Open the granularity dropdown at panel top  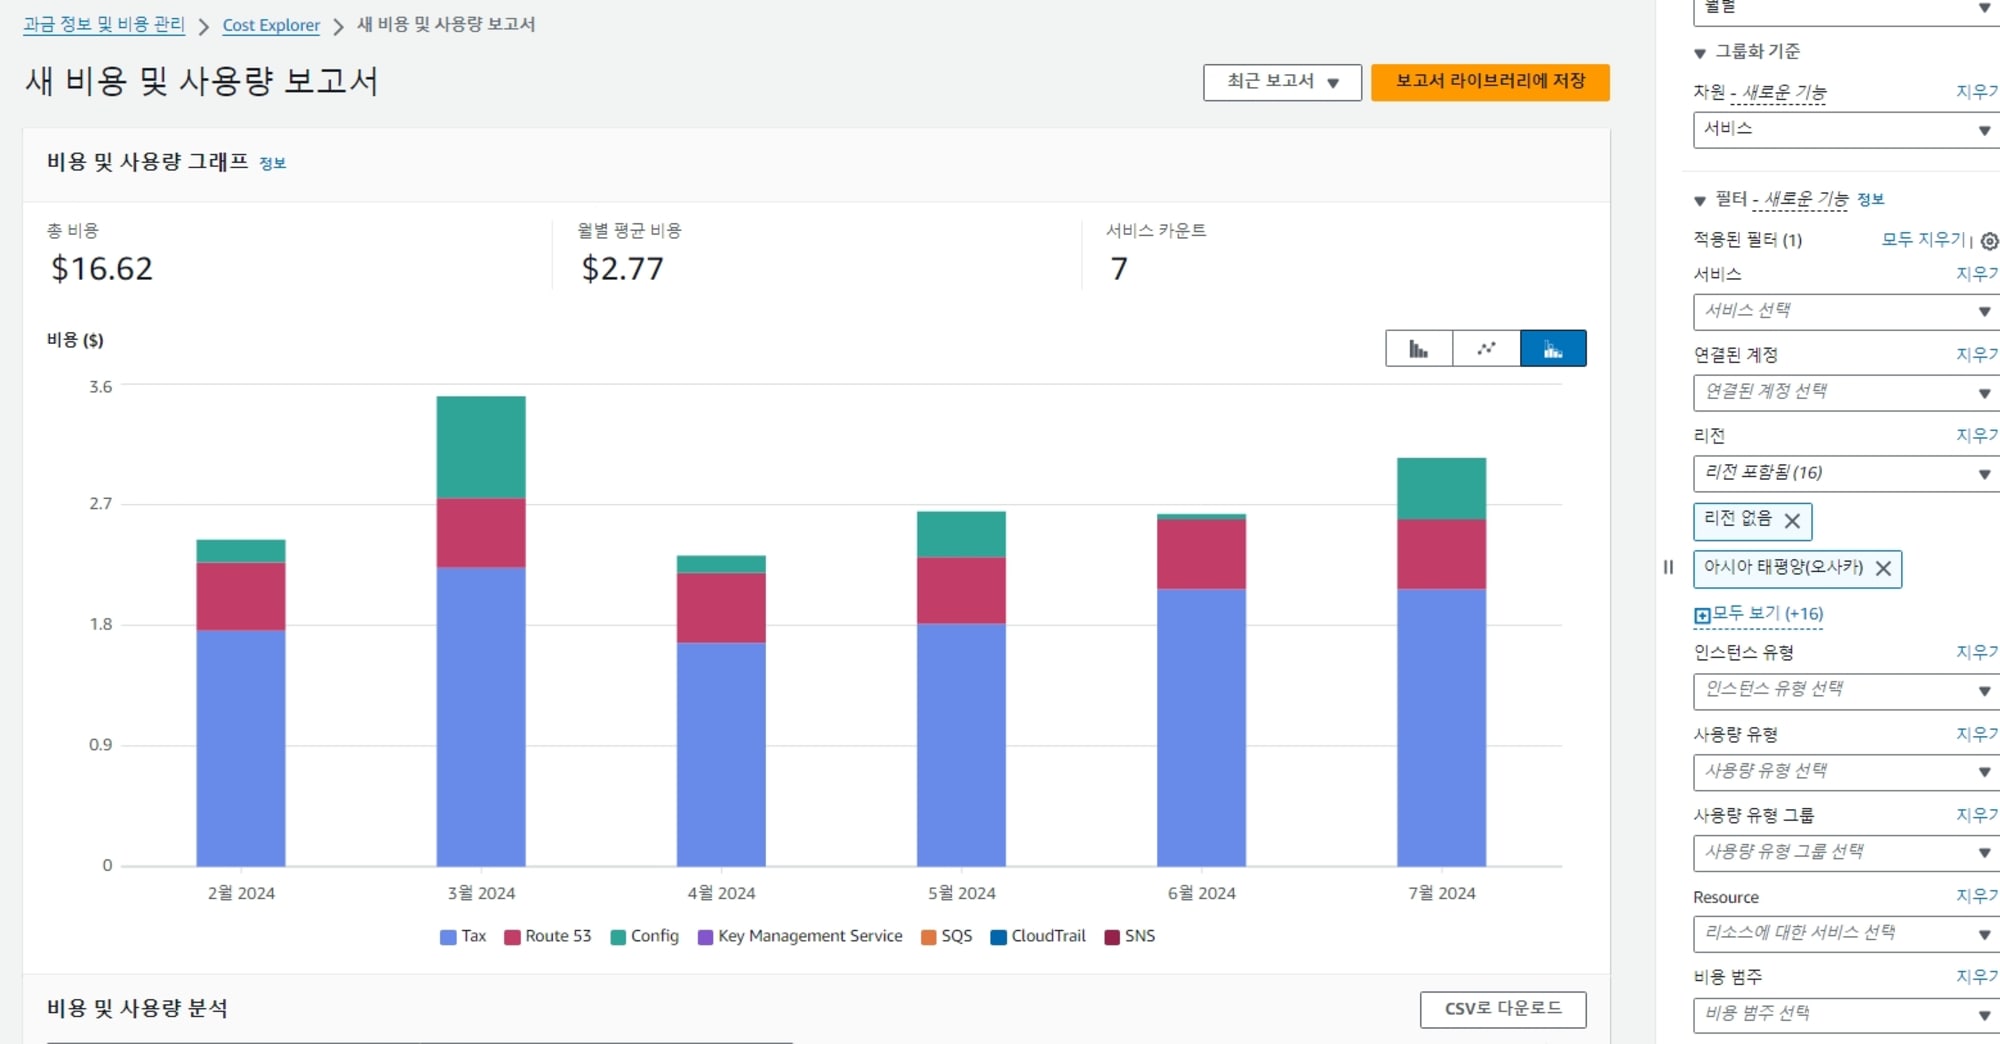point(1846,10)
